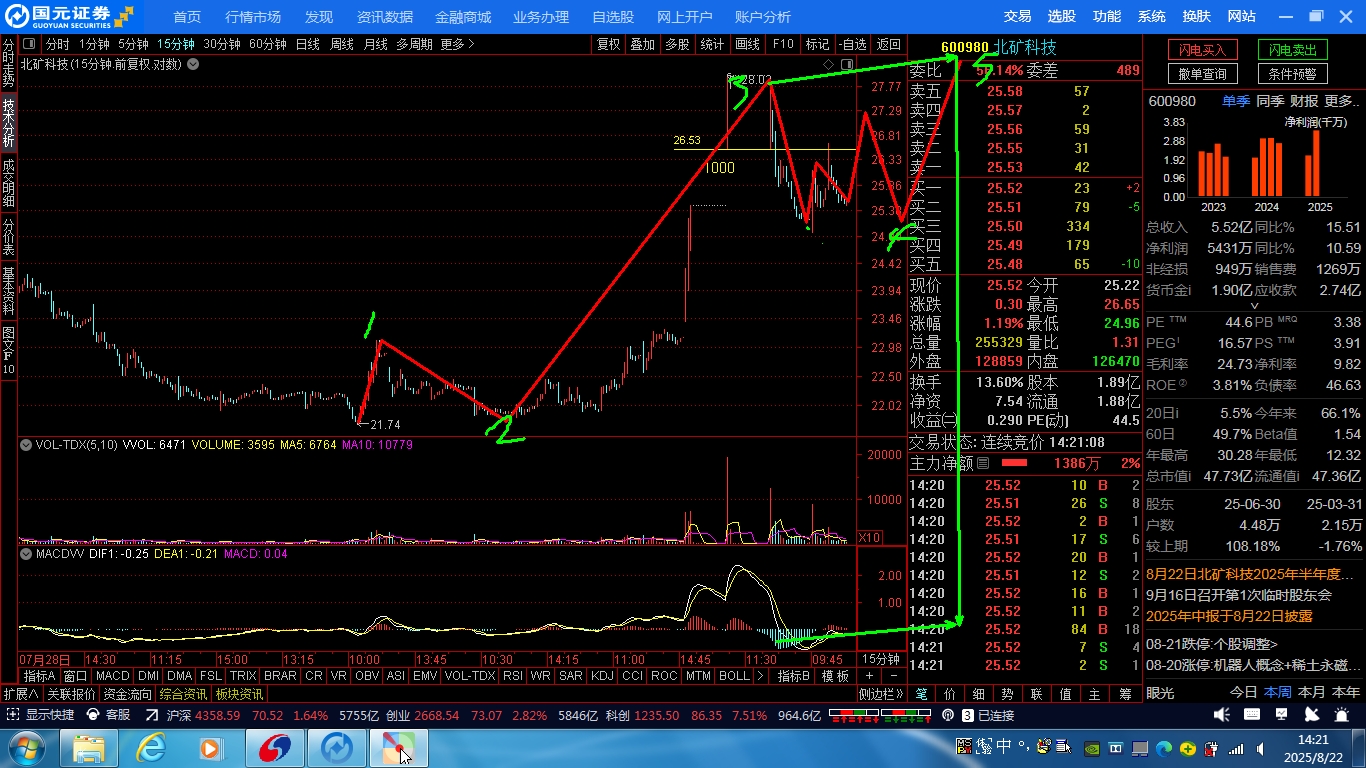Select 筹 tab in bottom-right row
The image size is (1366, 768).
(1126, 693)
